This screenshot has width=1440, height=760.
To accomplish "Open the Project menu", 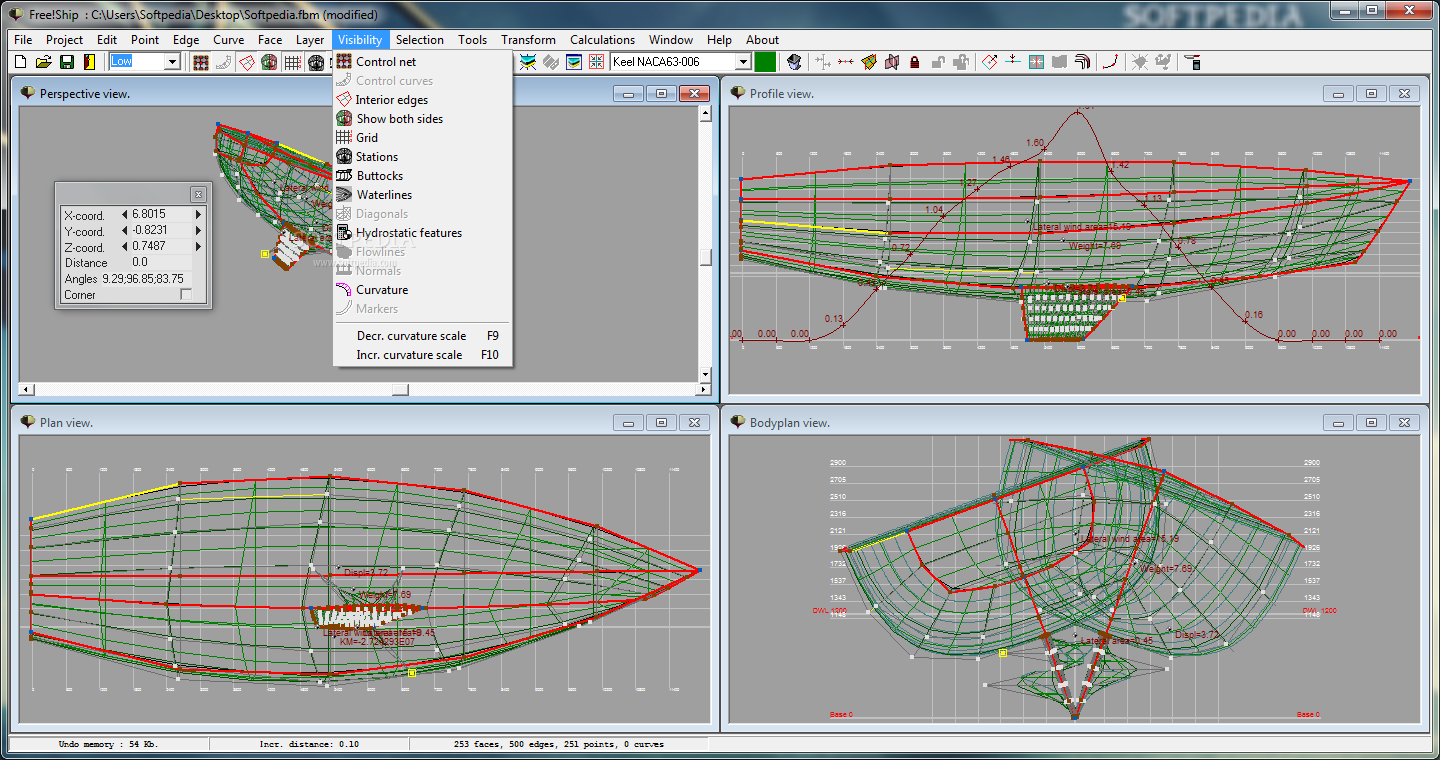I will 65,40.
